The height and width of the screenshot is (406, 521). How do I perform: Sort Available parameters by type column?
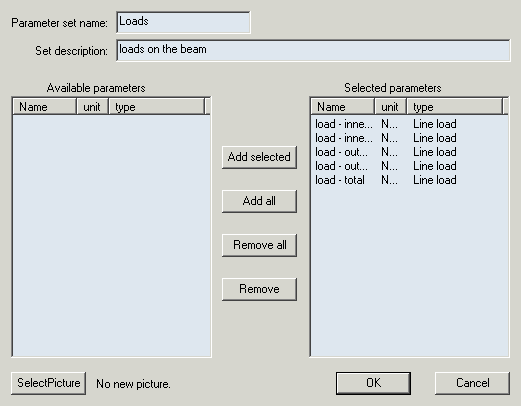157,107
